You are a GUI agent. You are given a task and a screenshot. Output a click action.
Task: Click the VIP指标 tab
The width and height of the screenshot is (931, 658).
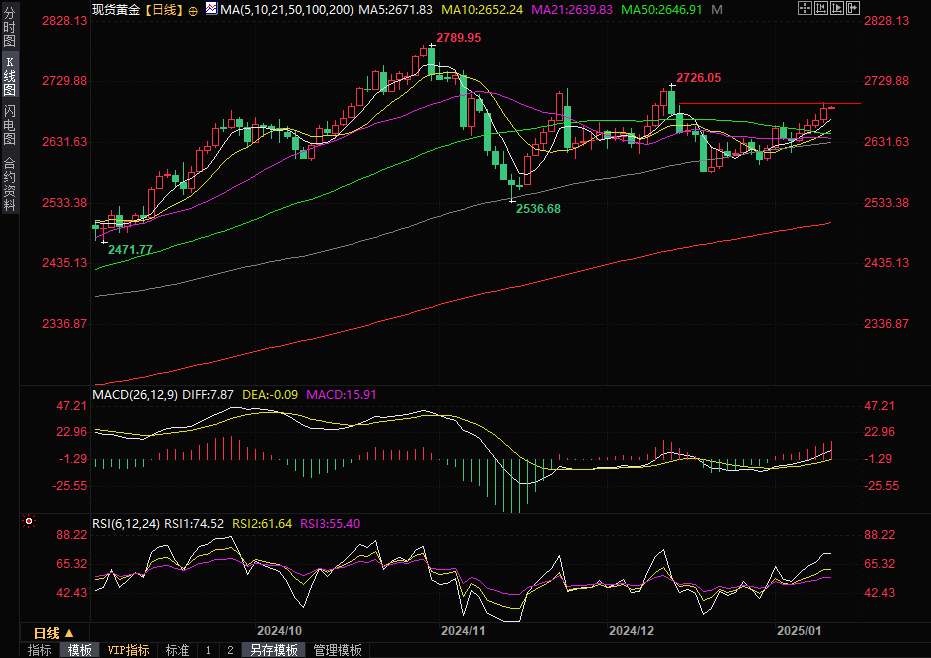pos(128,650)
